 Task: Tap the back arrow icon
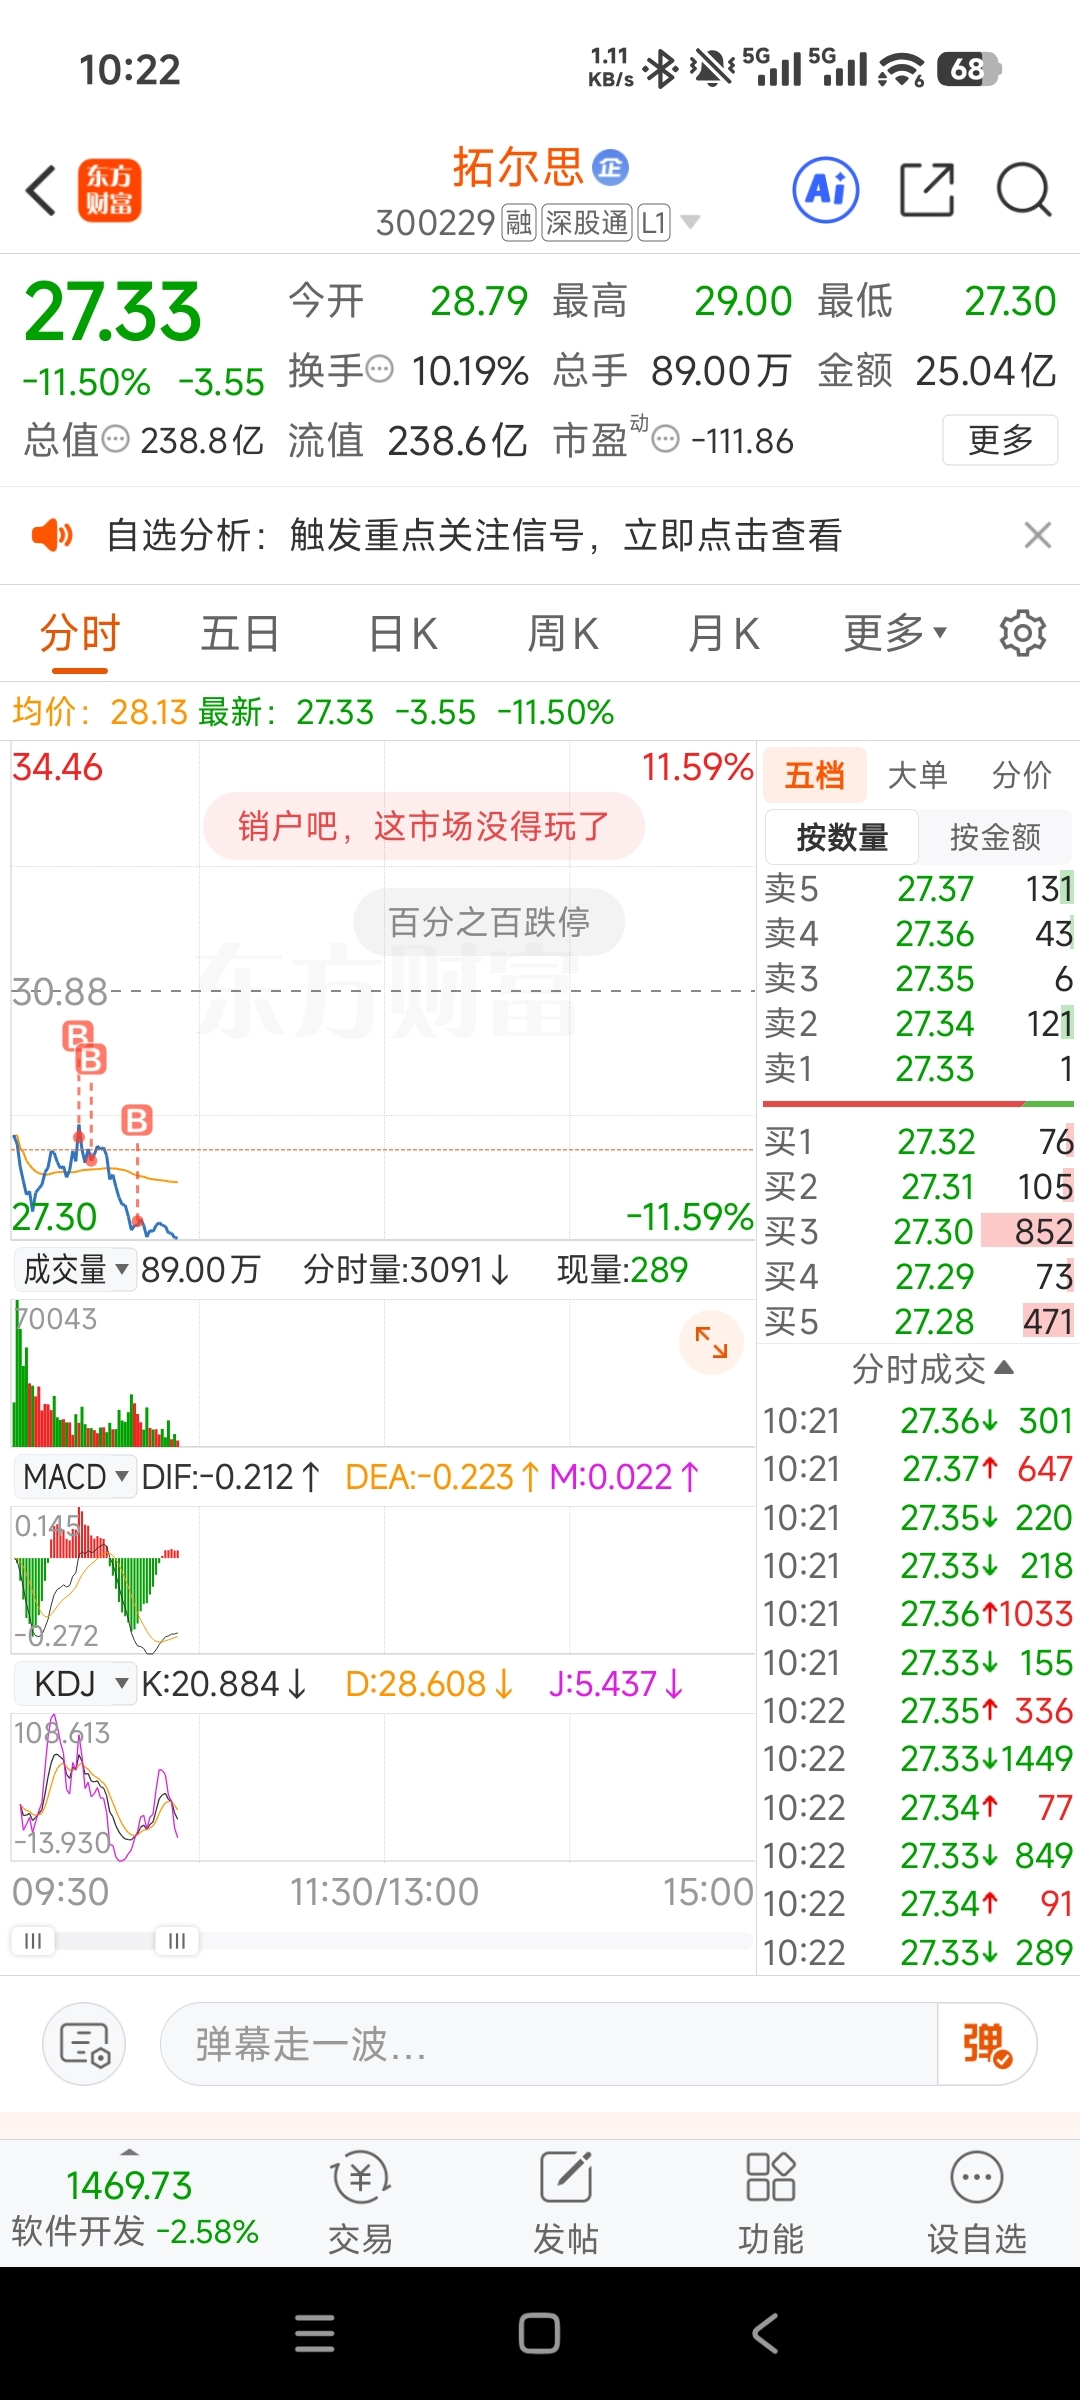(x=41, y=190)
